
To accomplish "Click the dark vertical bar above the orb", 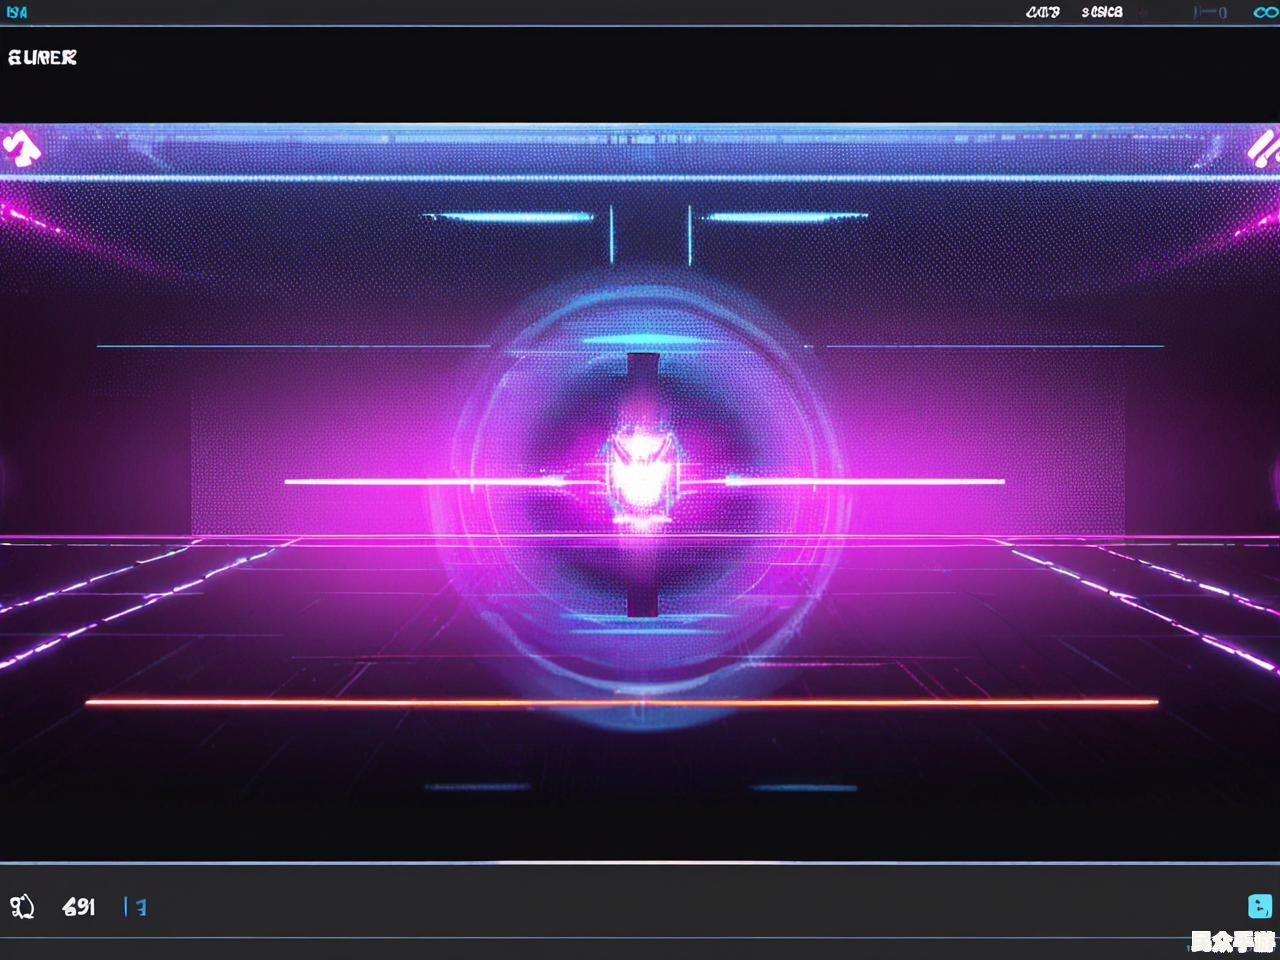I will (x=641, y=378).
